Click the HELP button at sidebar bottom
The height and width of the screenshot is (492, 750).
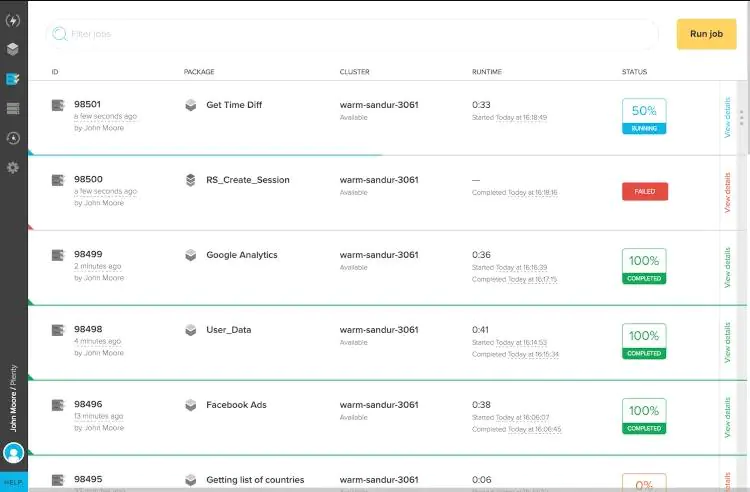(13, 482)
